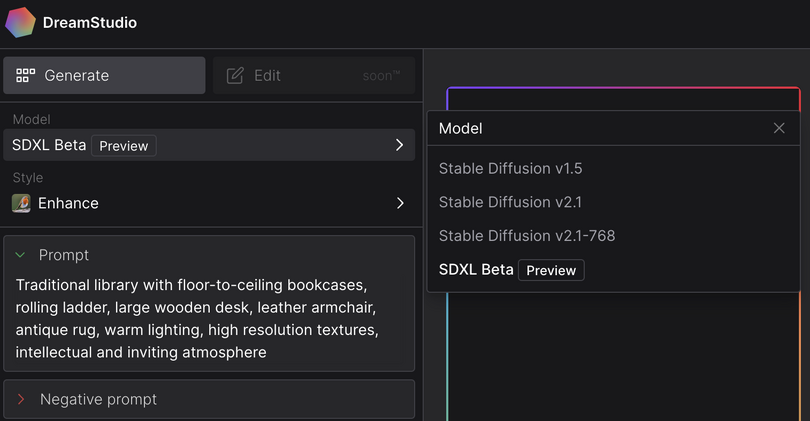Image resolution: width=810 pixels, height=421 pixels.
Task: Click the chevron arrow in the Model row
Action: [x=399, y=145]
